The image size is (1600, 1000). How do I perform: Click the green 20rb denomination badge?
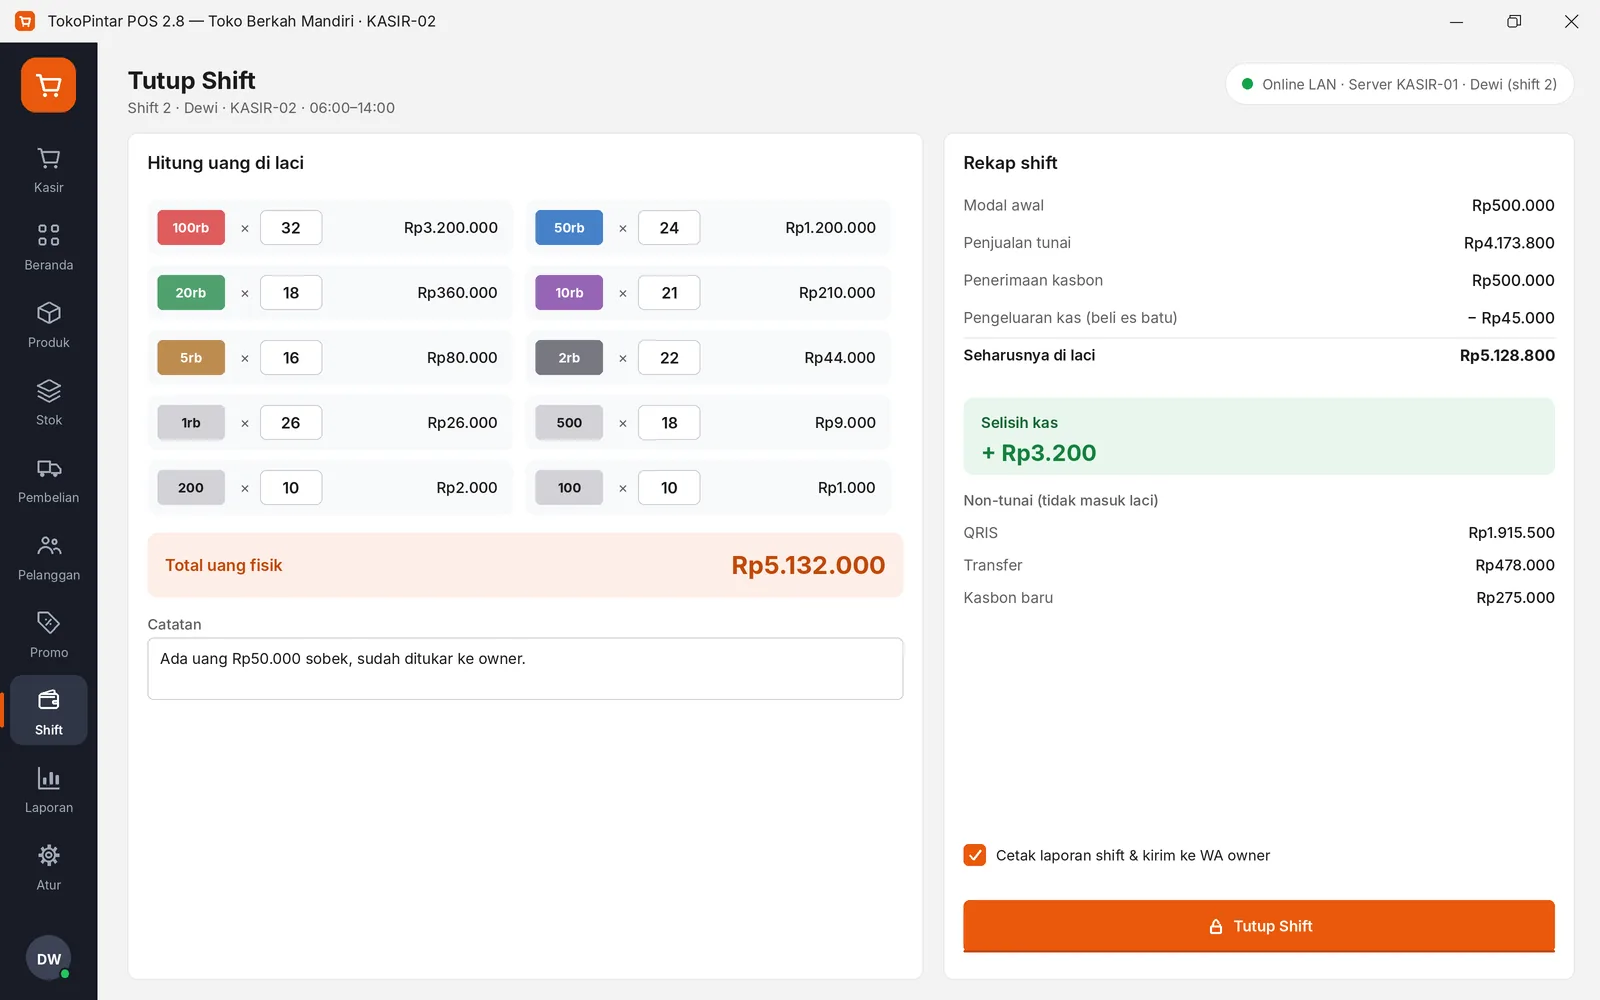pyautogui.click(x=191, y=293)
